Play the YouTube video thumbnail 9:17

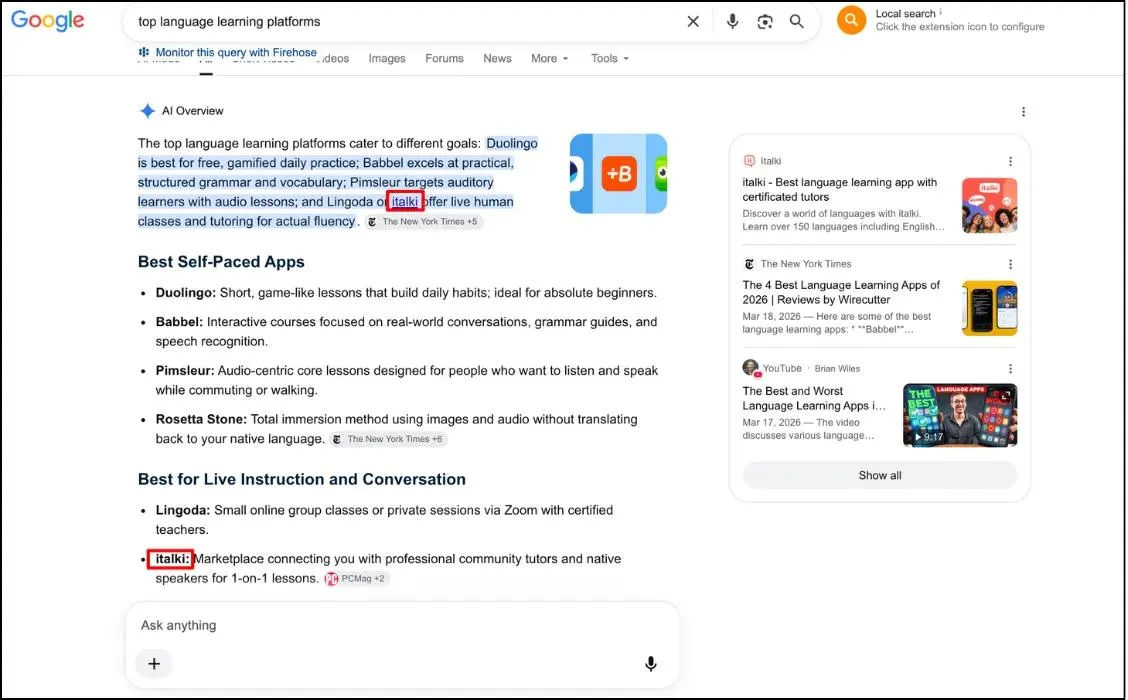point(960,415)
